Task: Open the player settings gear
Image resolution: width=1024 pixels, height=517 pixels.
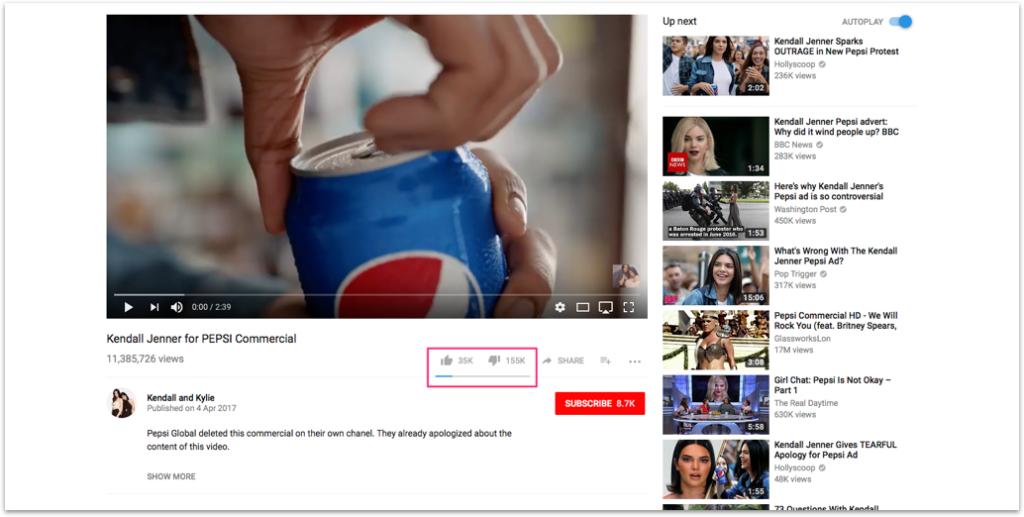Action: pyautogui.click(x=560, y=307)
